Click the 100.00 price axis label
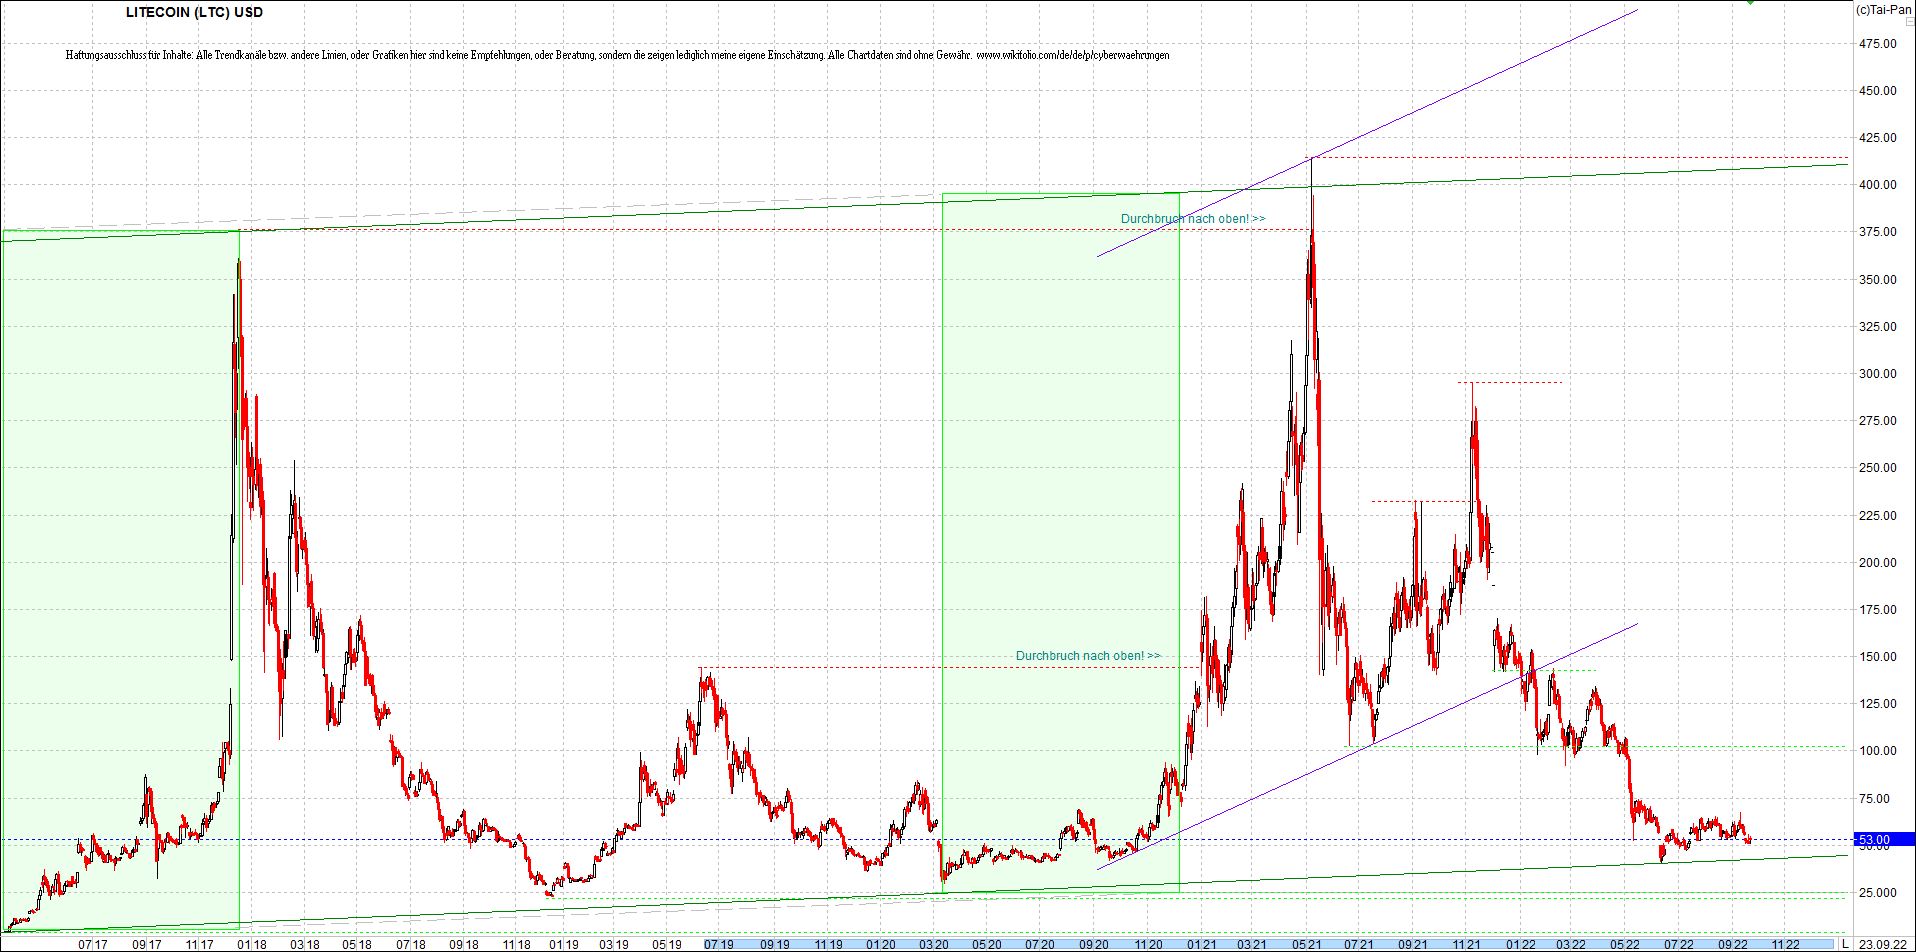This screenshot has height=952, width=1916. (1877, 751)
